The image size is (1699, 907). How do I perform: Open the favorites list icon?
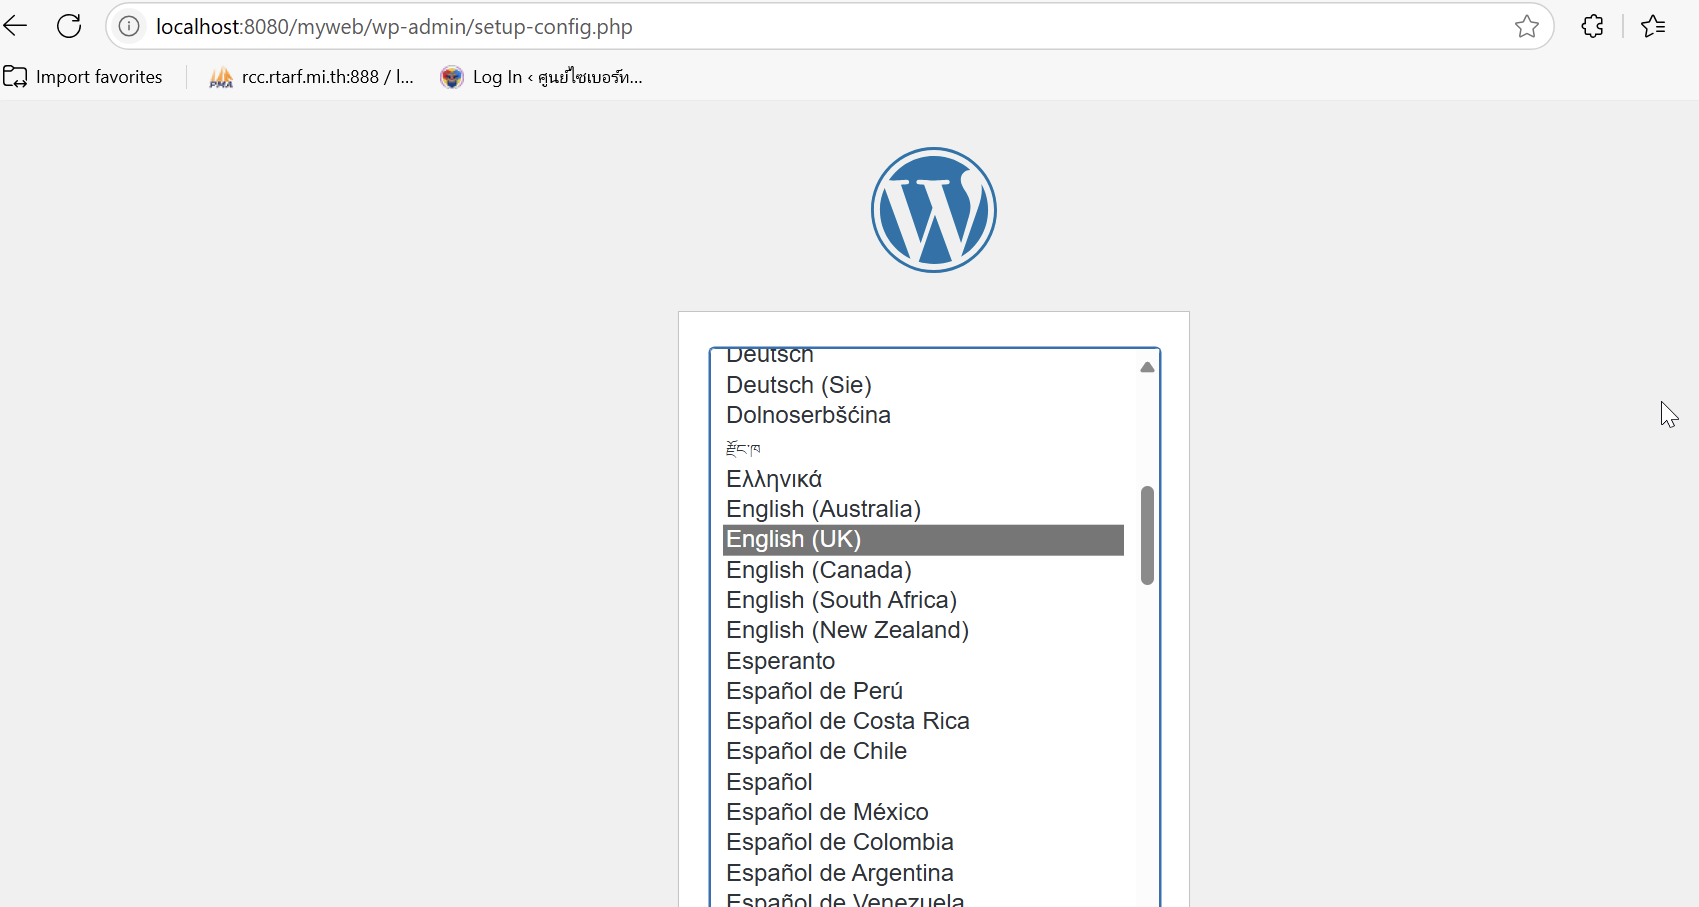coord(1653,27)
